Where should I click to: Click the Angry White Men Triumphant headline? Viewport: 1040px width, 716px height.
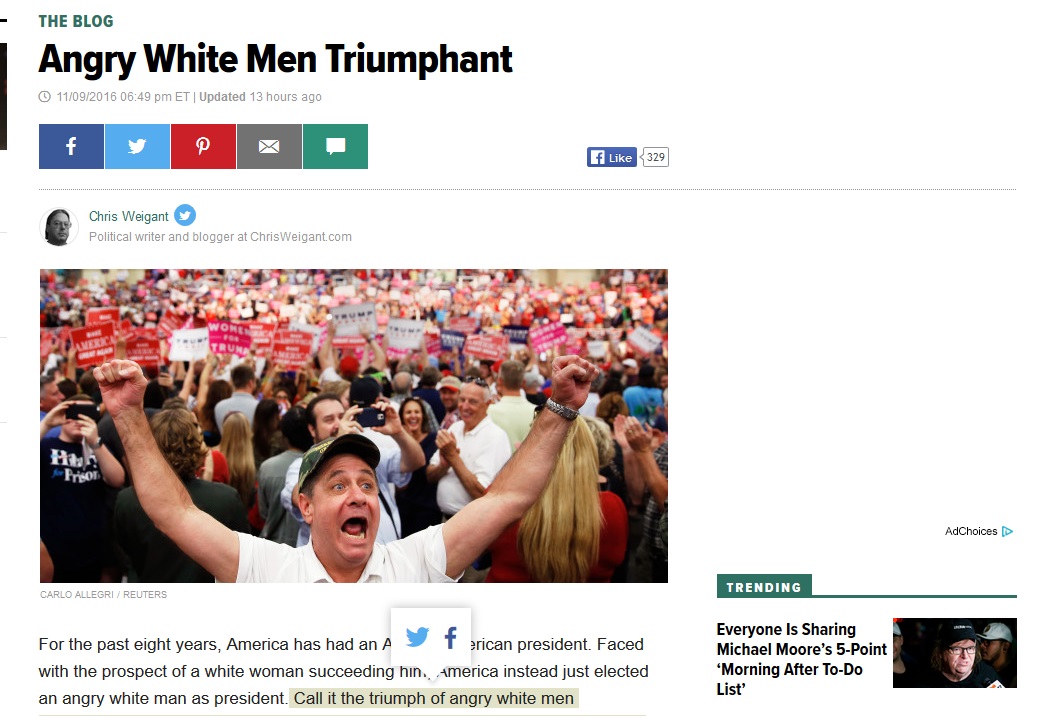[x=275, y=60]
